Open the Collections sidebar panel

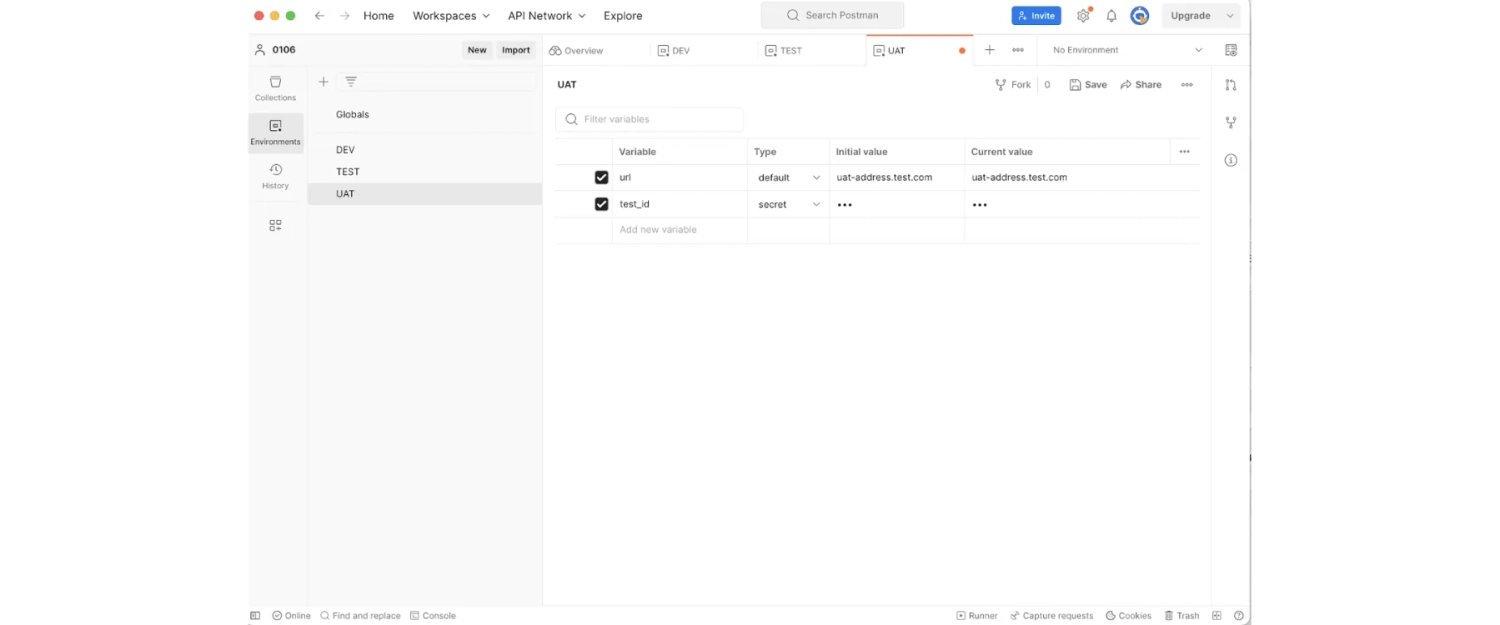pos(275,88)
